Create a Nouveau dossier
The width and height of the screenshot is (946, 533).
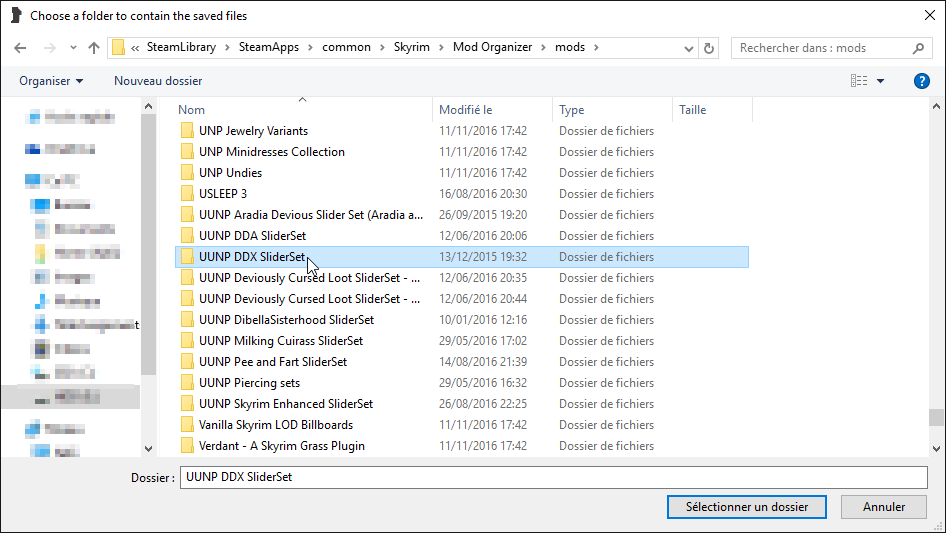click(158, 81)
